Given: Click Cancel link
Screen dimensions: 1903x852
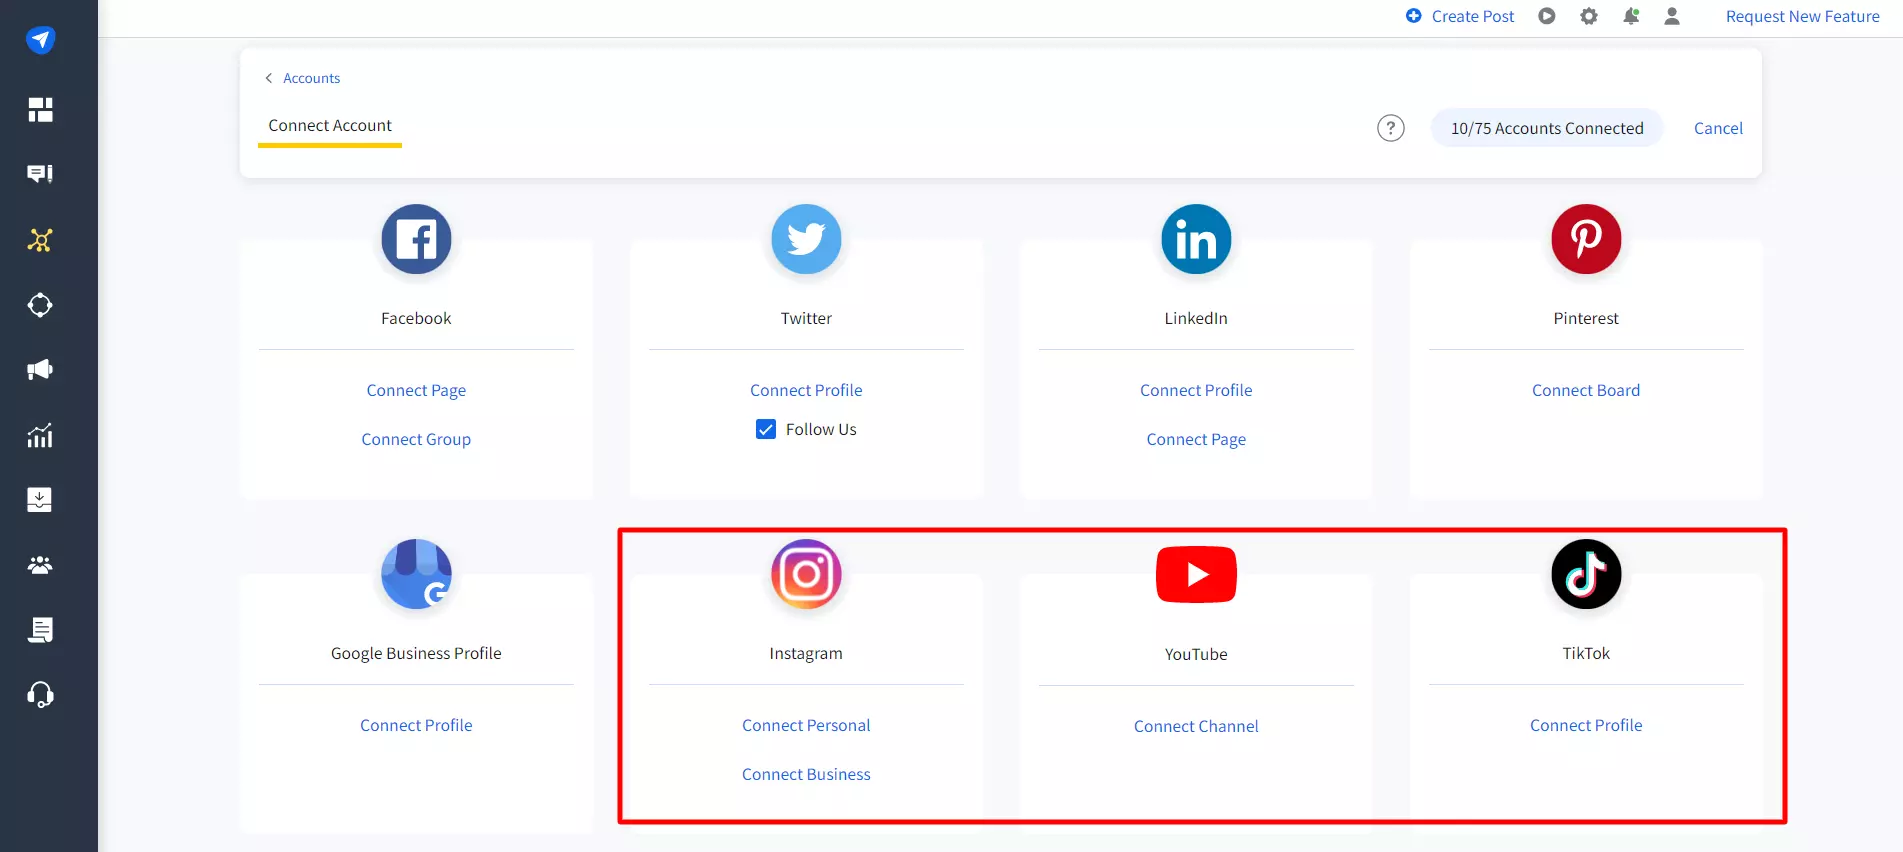Looking at the screenshot, I should point(1718,128).
